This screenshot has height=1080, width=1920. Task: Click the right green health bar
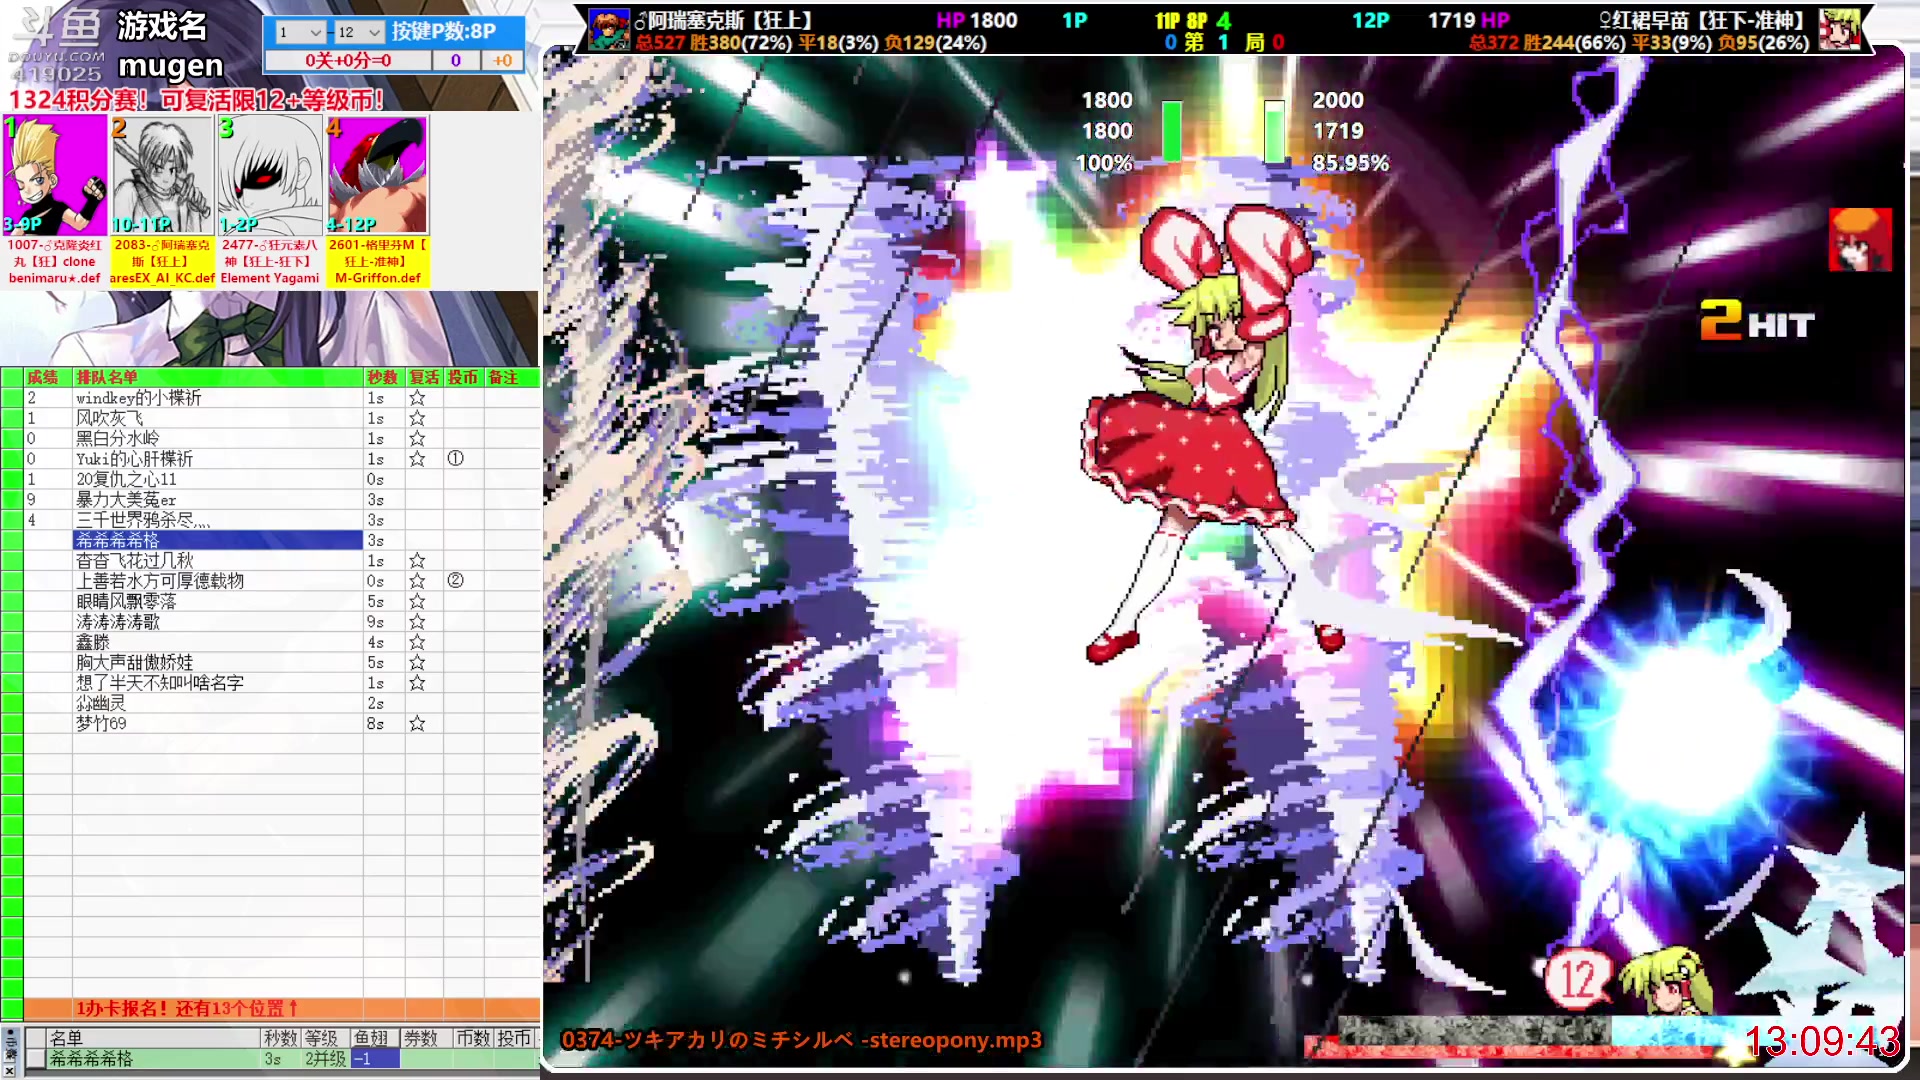(x=1274, y=131)
